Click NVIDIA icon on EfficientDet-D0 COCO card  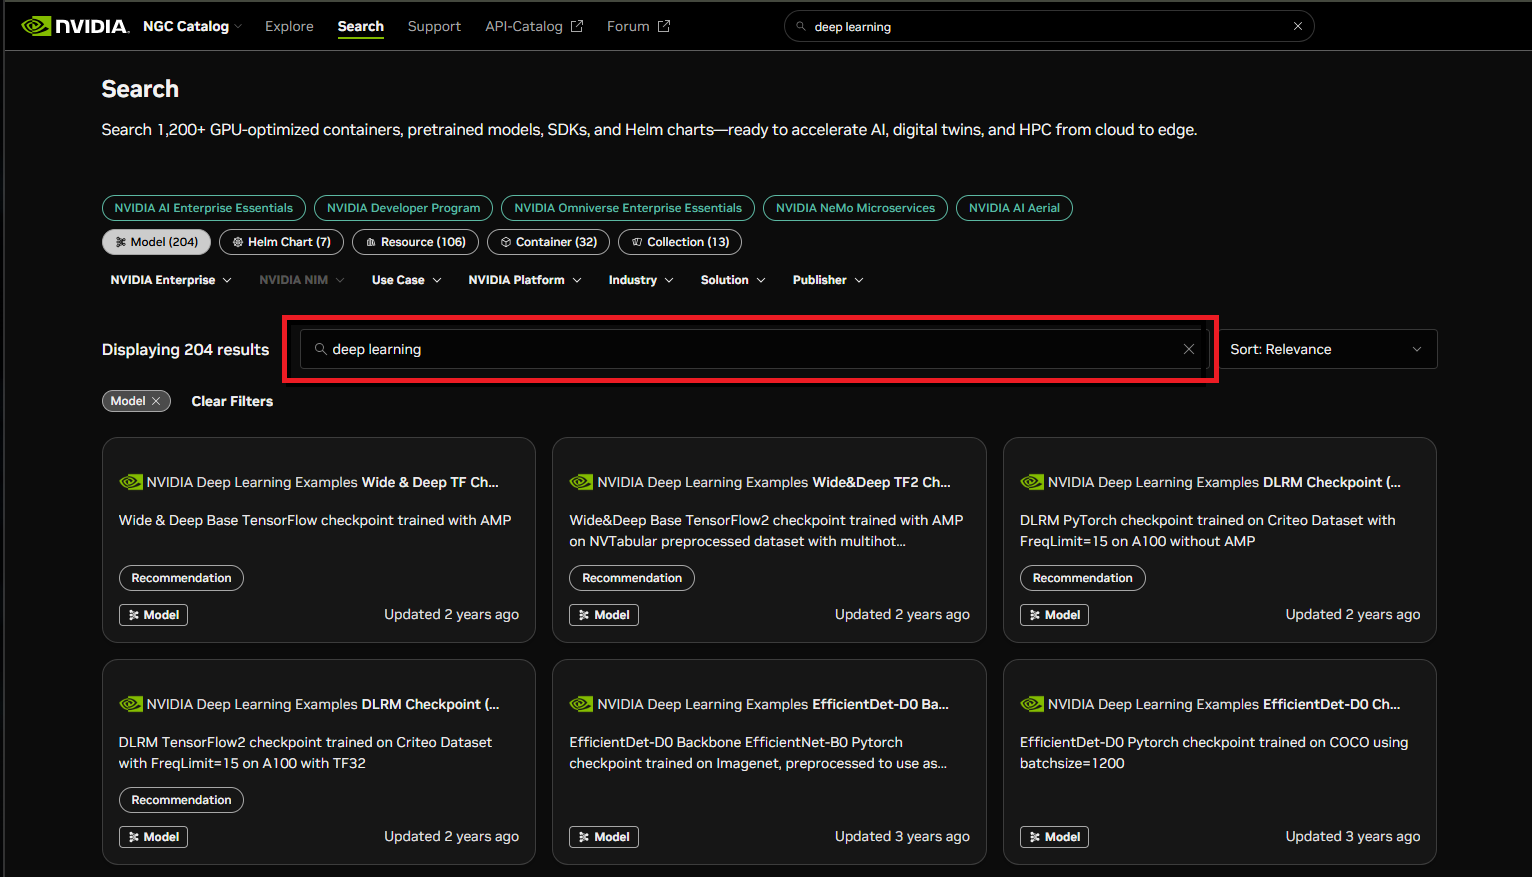coord(1032,704)
